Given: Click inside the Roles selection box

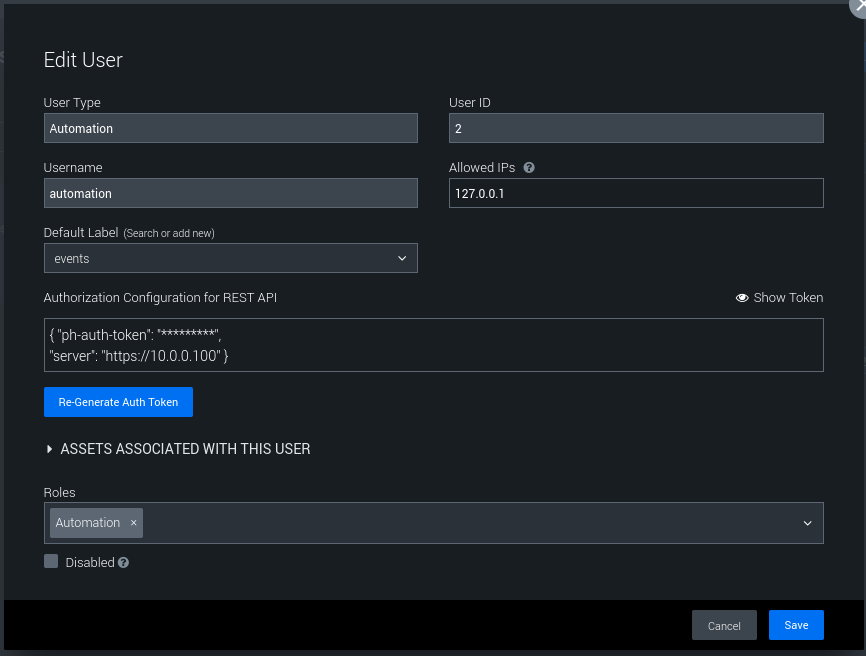Looking at the screenshot, I should (x=470, y=523).
